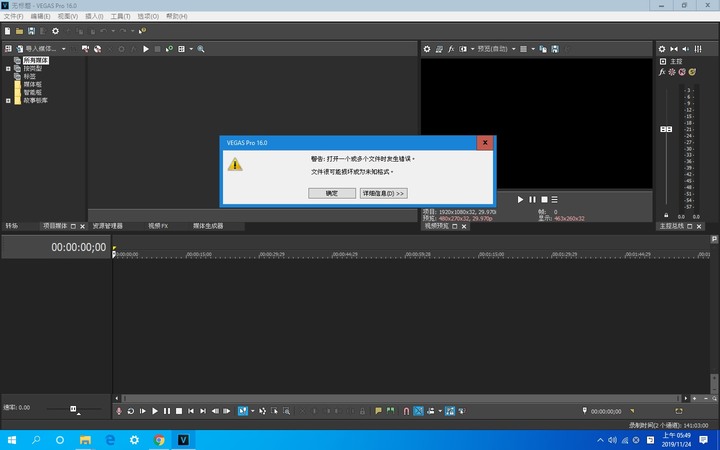720x450 pixels.
Task: Insert a marker with the yellow flag icon
Action: coord(378,411)
